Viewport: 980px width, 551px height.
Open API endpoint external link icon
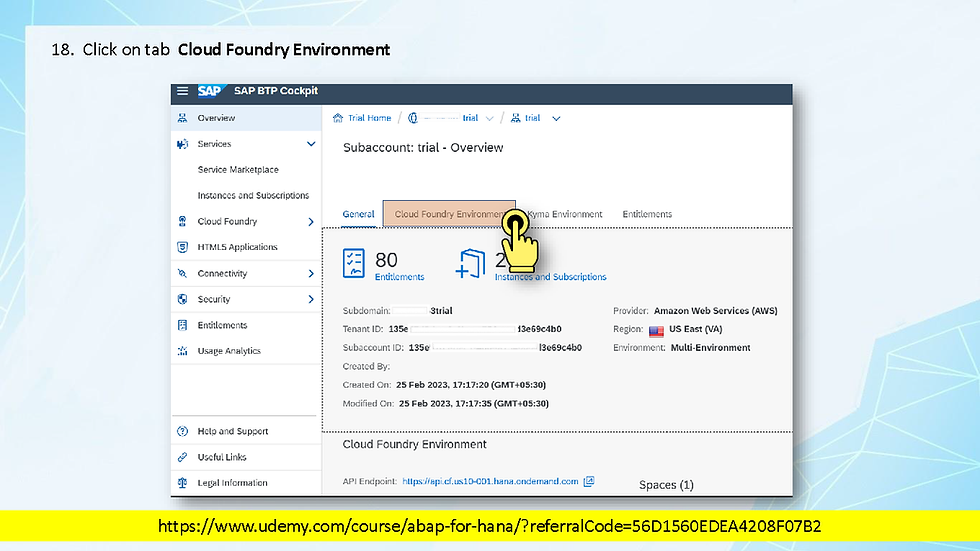tap(589, 482)
